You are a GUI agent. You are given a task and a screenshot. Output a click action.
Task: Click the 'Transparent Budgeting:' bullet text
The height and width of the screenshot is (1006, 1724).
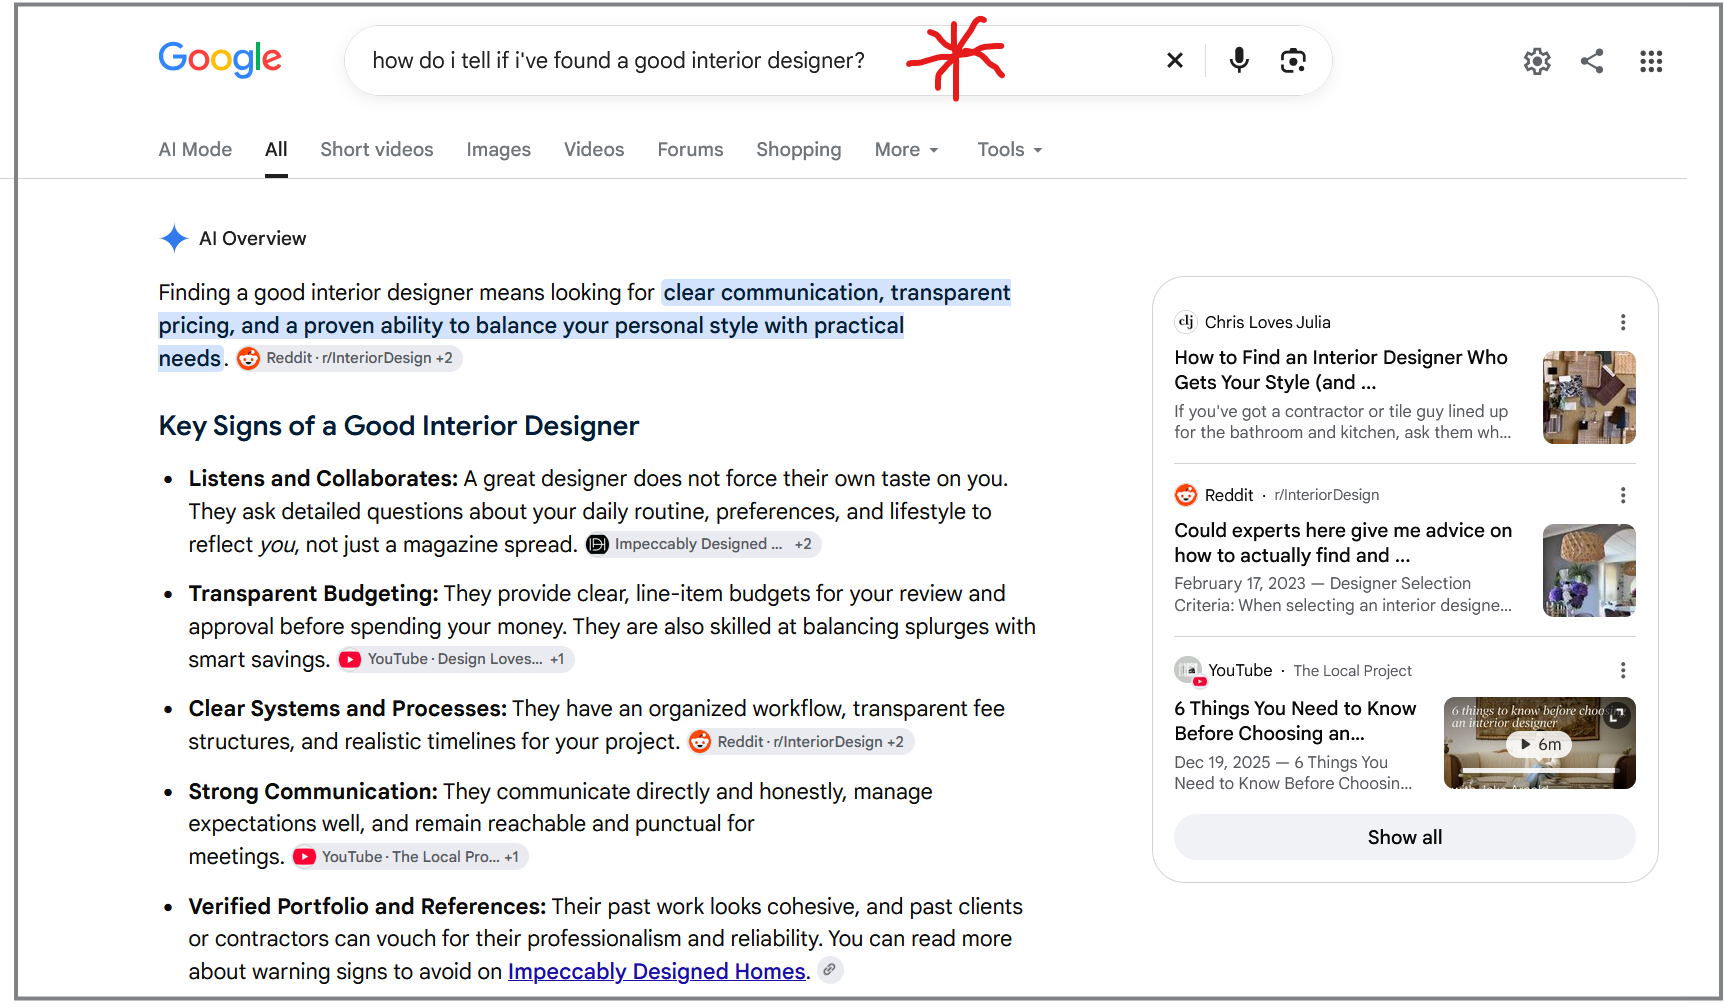click(x=313, y=594)
